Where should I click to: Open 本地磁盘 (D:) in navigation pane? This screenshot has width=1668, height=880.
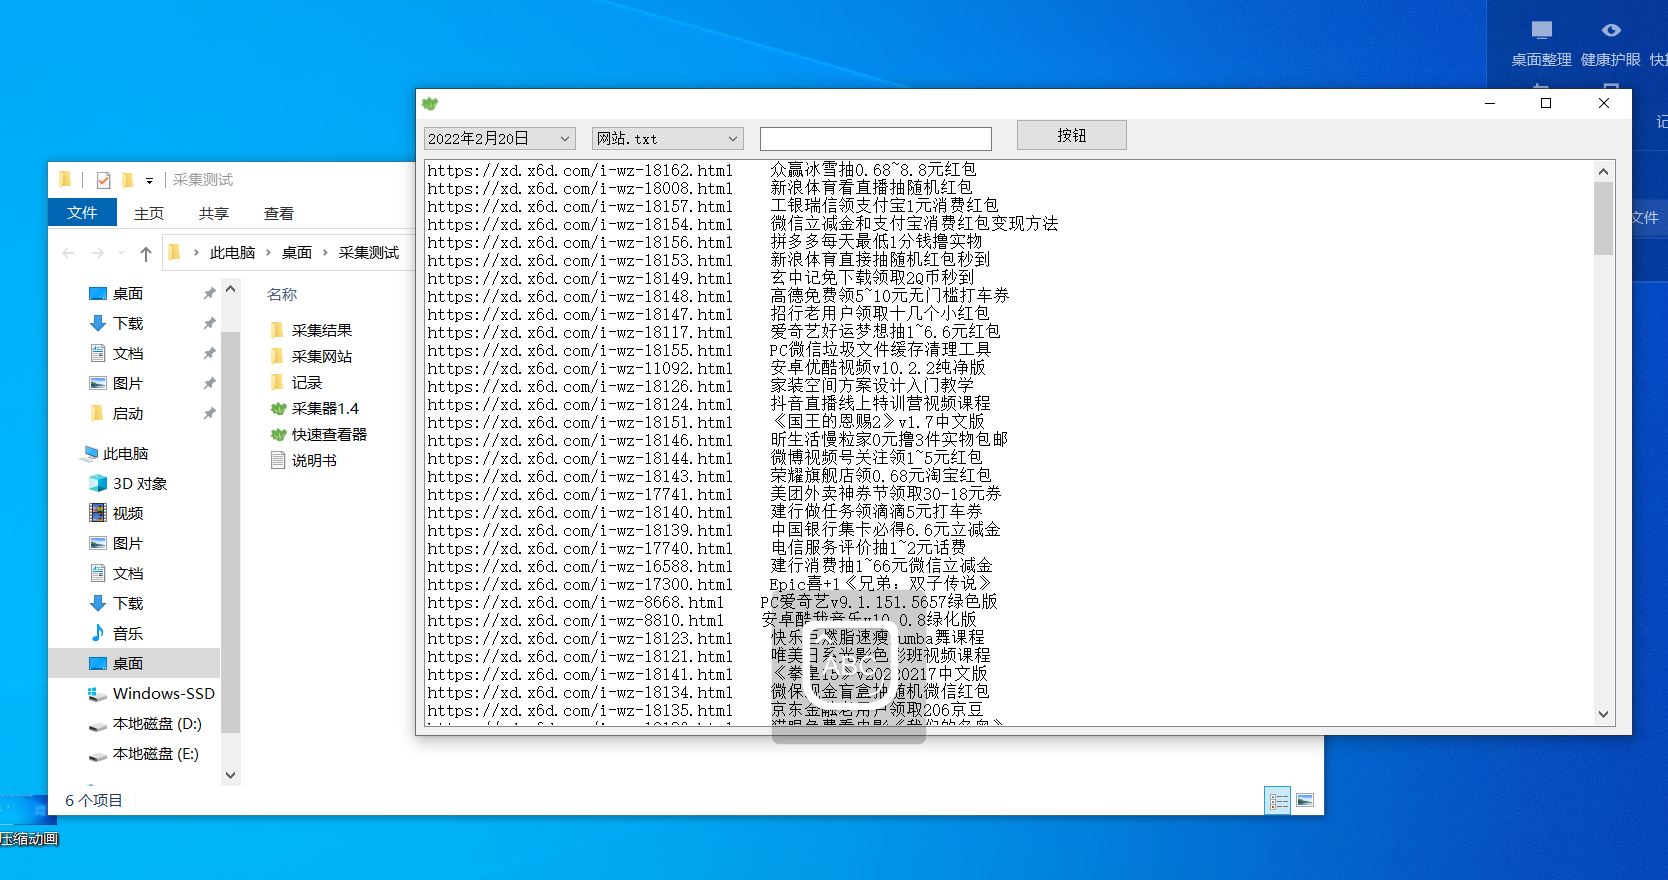pos(157,723)
